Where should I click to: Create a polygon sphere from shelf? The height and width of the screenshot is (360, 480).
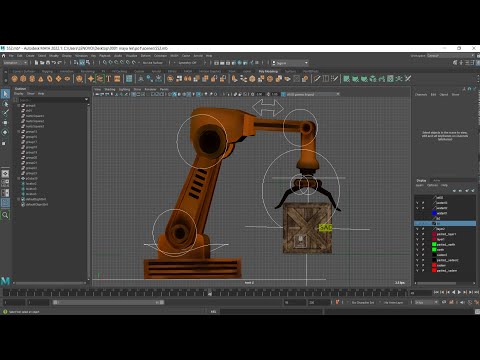point(14,79)
